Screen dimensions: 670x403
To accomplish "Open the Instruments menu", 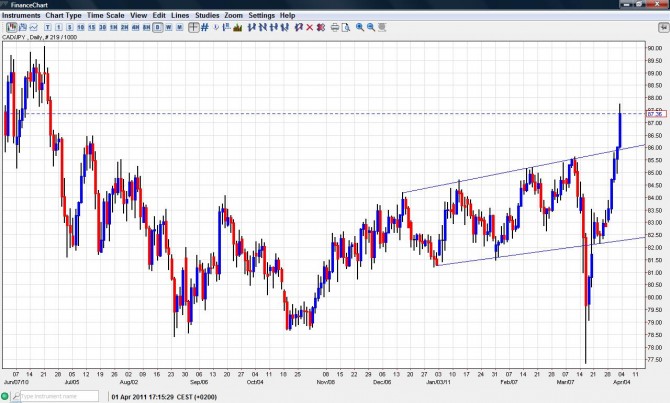I will 21,15.
